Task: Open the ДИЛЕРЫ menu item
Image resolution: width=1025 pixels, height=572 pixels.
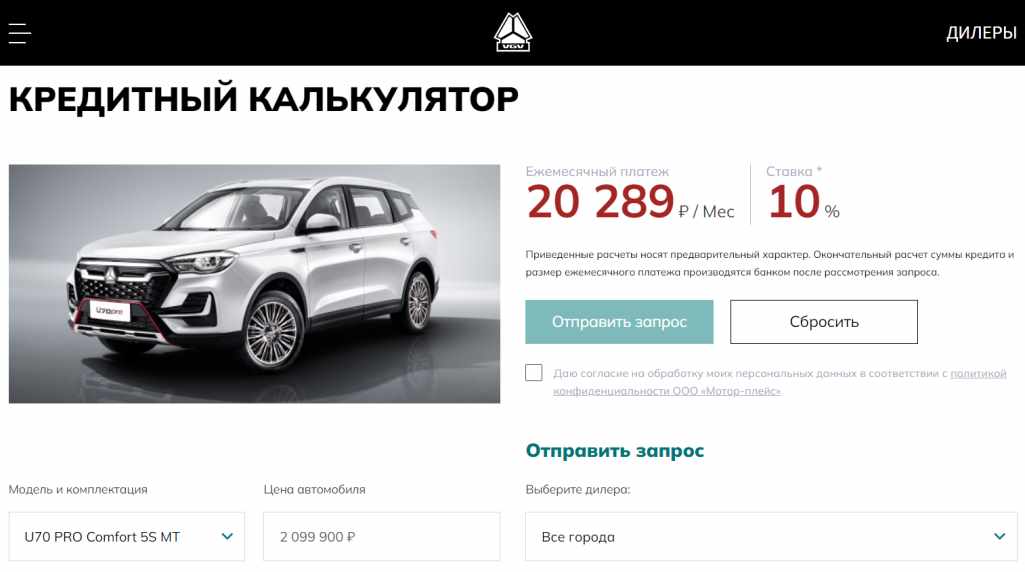Action: (x=981, y=33)
